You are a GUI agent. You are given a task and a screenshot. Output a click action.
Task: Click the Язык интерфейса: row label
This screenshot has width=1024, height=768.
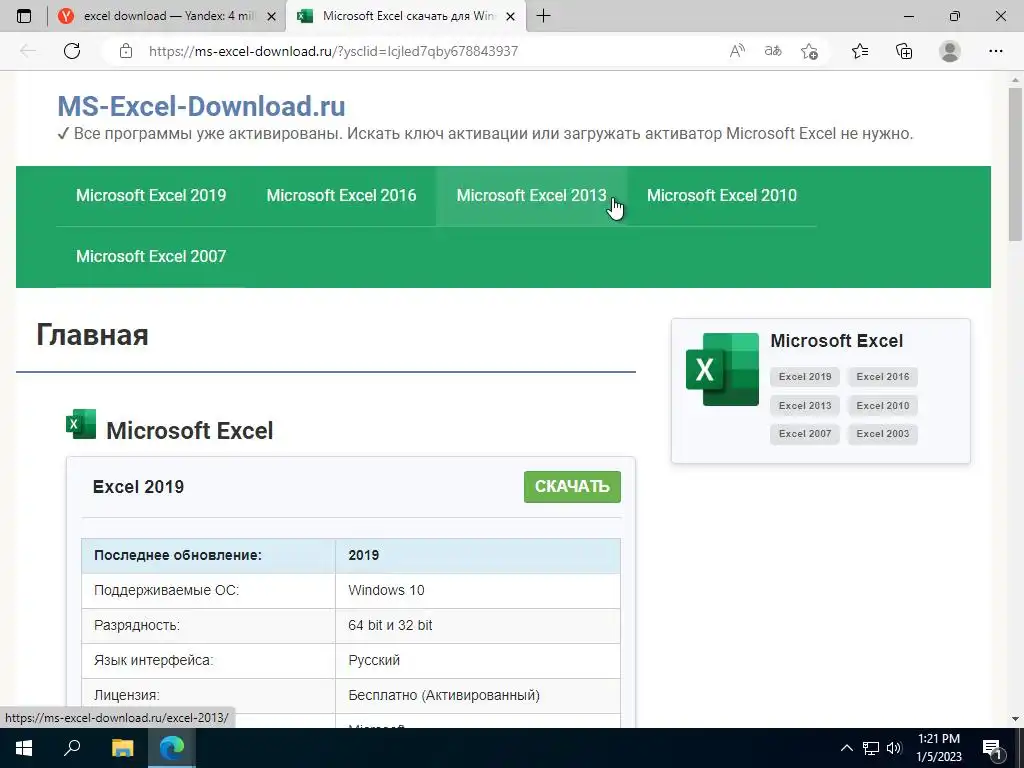[153, 660]
